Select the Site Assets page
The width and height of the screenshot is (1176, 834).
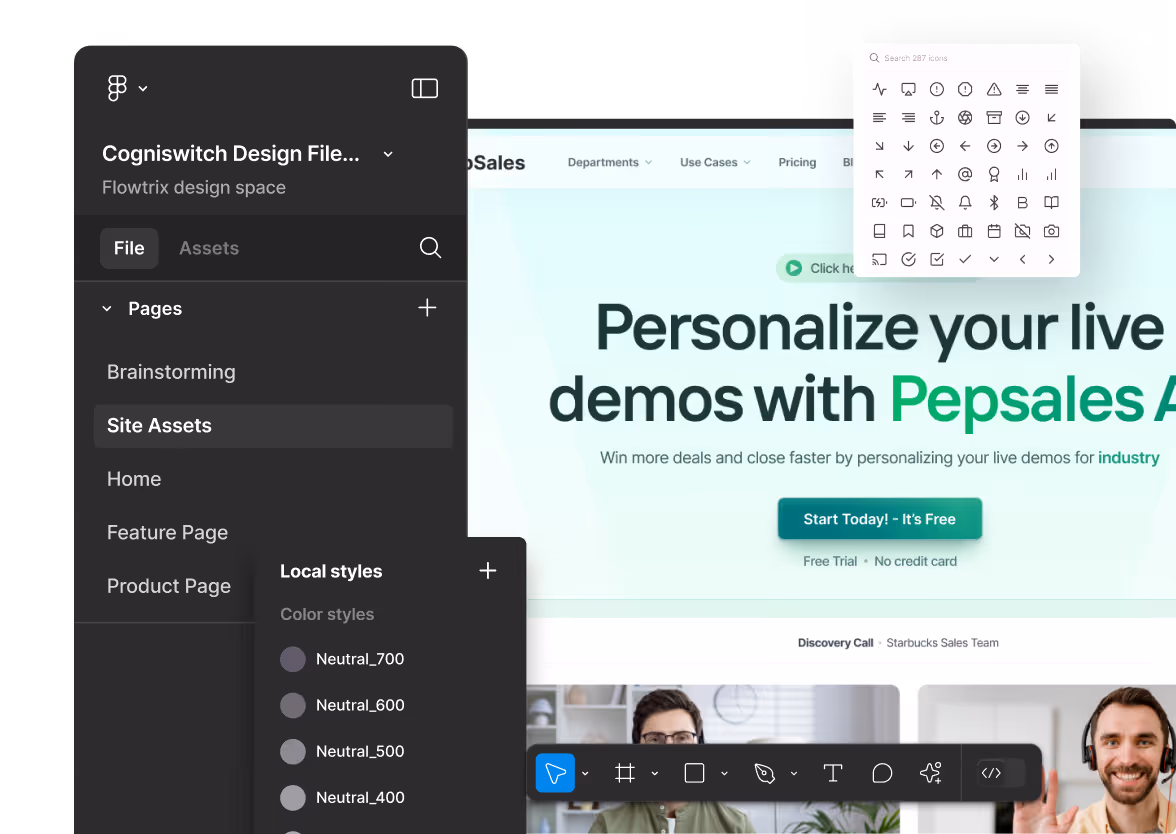coord(274,426)
